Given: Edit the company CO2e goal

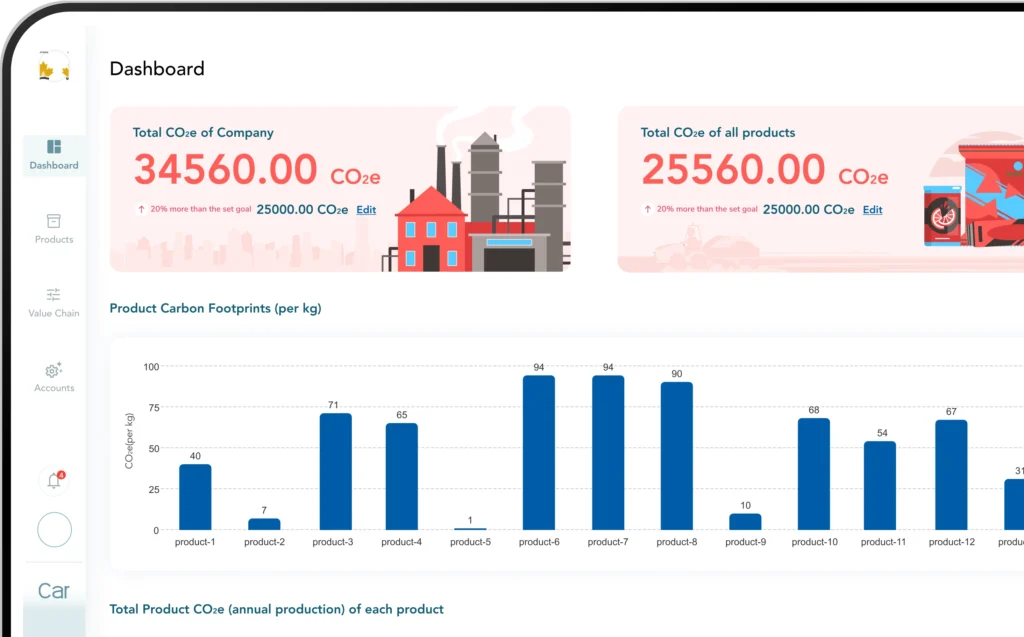Looking at the screenshot, I should [x=366, y=210].
